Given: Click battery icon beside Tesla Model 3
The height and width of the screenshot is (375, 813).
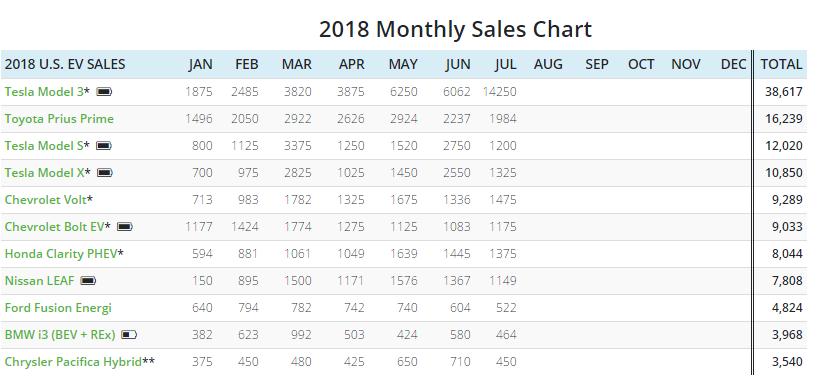Looking at the screenshot, I should pyautogui.click(x=104, y=92).
